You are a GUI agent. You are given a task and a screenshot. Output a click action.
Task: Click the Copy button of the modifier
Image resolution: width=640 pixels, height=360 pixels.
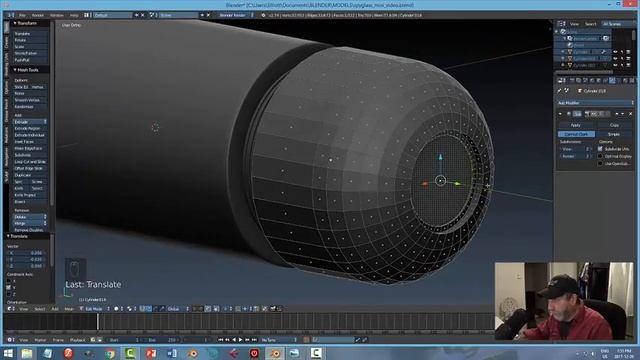click(x=614, y=125)
